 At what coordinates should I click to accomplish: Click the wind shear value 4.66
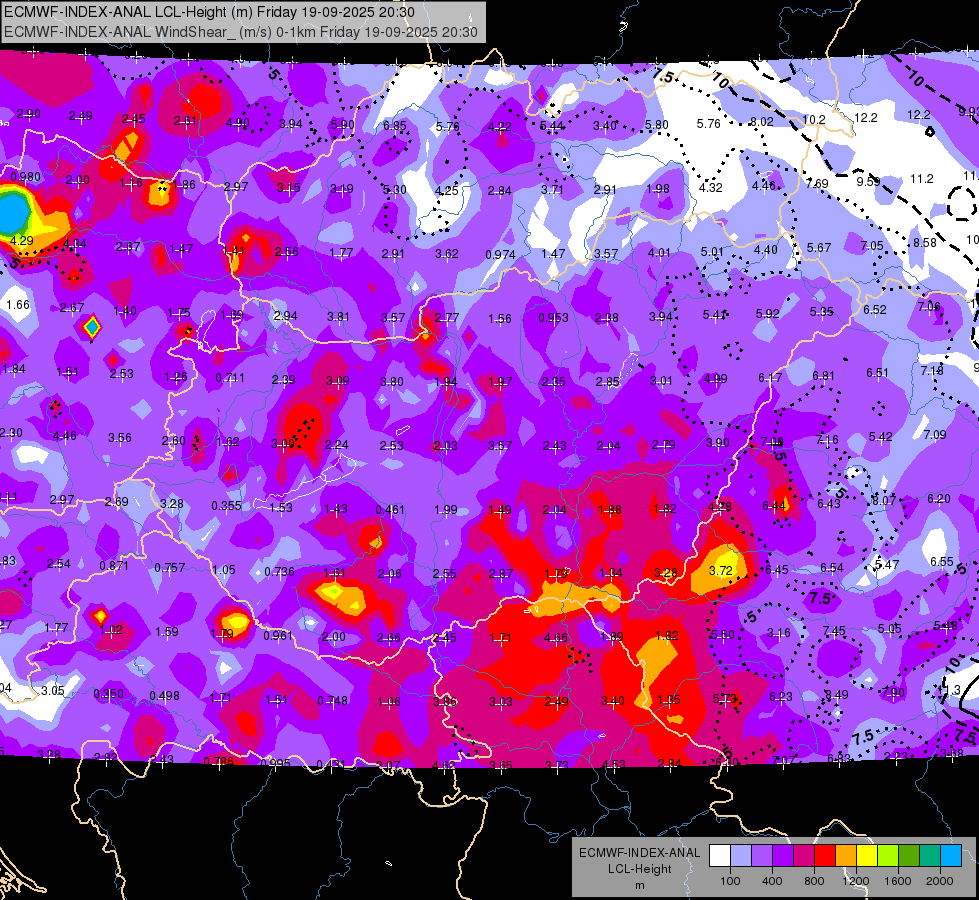(x=556, y=638)
